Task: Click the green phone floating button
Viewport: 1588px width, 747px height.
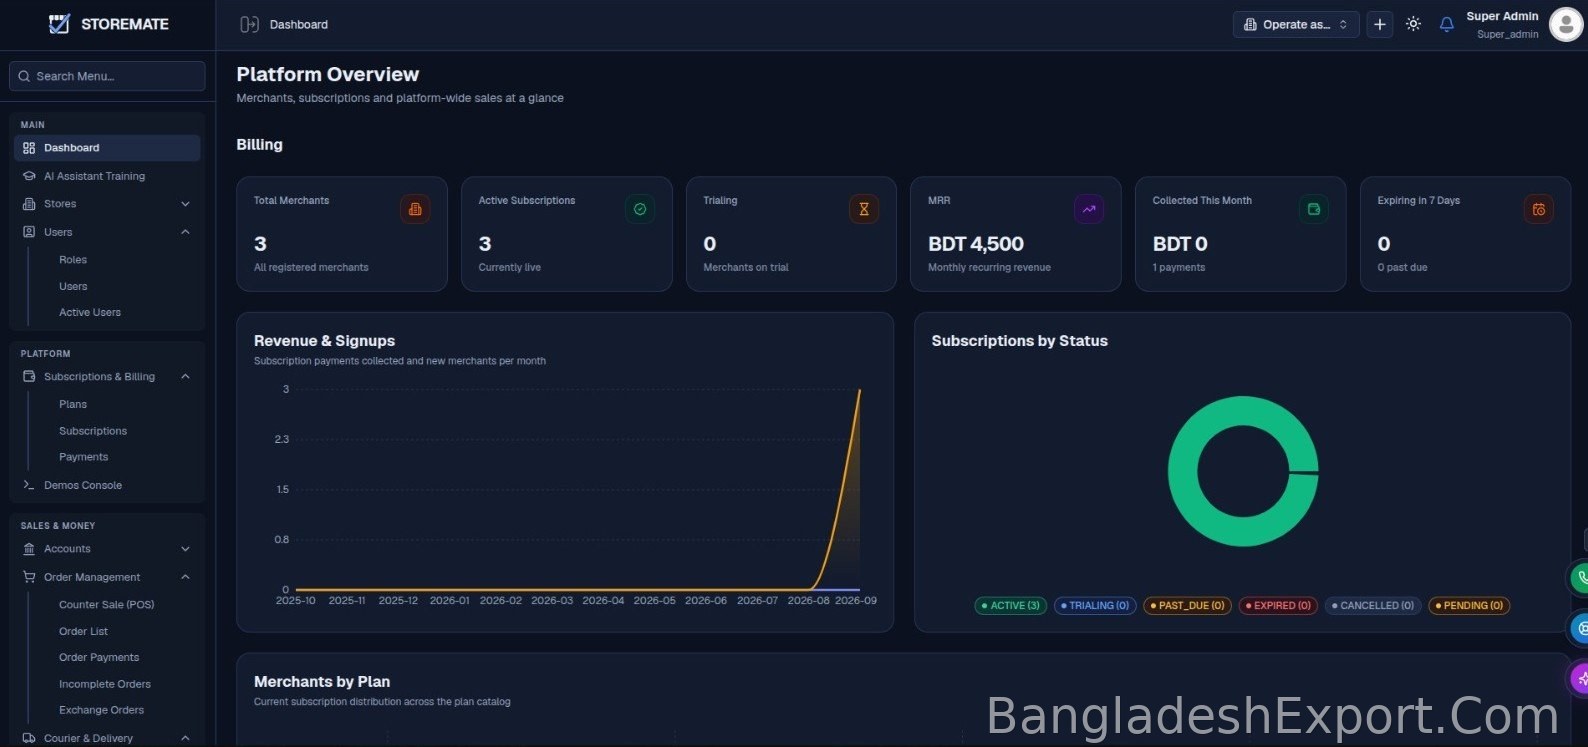Action: tap(1579, 577)
